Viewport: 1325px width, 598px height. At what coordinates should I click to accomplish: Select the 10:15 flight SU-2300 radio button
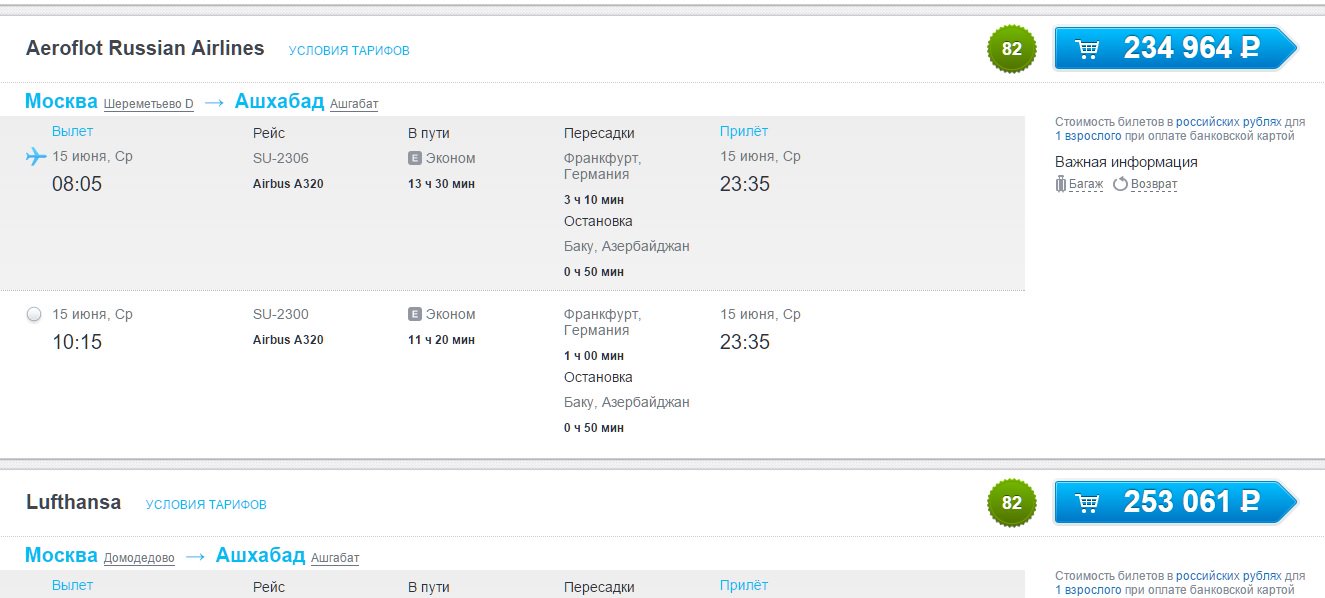coord(34,315)
